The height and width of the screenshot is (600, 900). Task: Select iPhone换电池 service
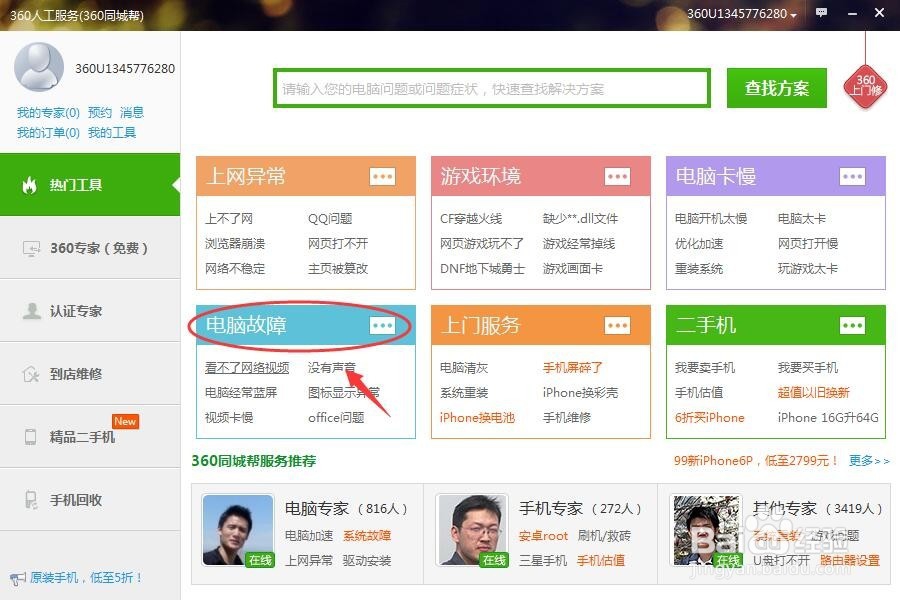[x=477, y=417]
